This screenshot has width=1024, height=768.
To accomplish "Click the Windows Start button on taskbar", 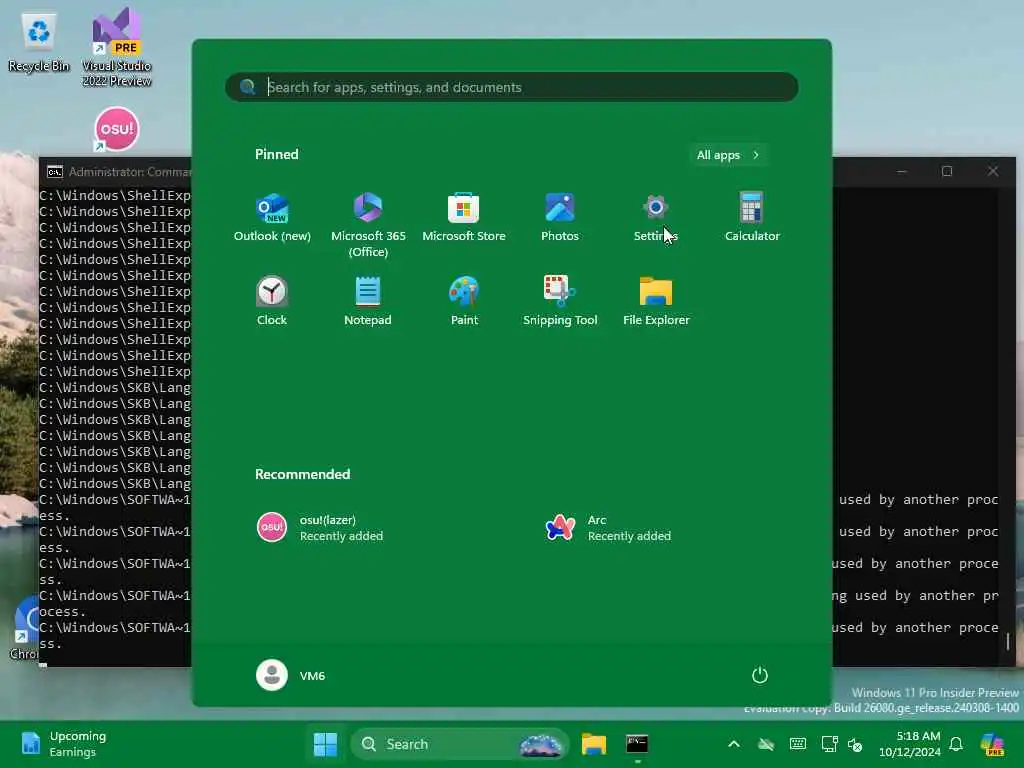I will point(325,744).
